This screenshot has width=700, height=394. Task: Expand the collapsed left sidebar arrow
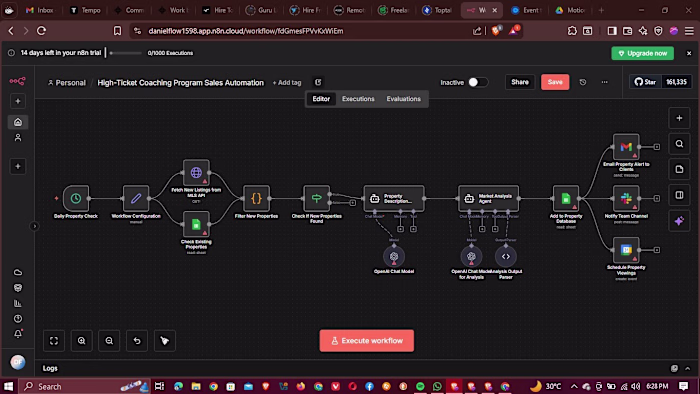[34, 226]
